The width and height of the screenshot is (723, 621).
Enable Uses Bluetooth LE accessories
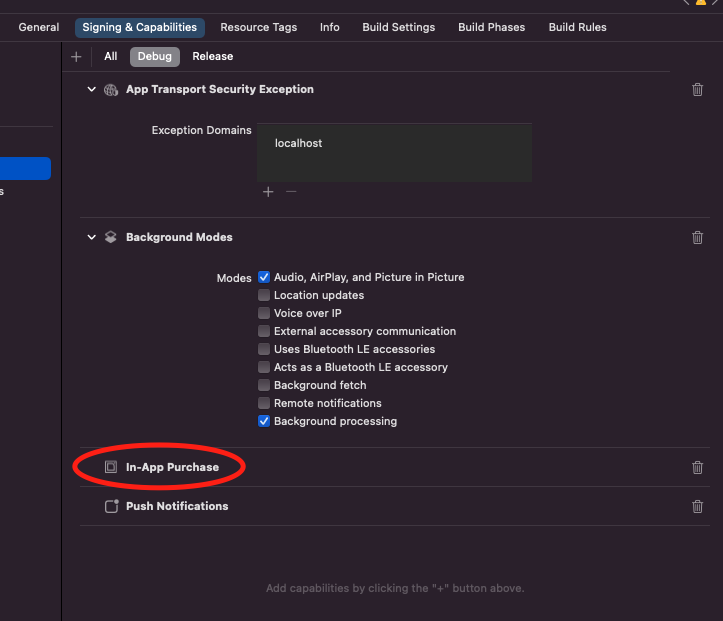tap(264, 349)
